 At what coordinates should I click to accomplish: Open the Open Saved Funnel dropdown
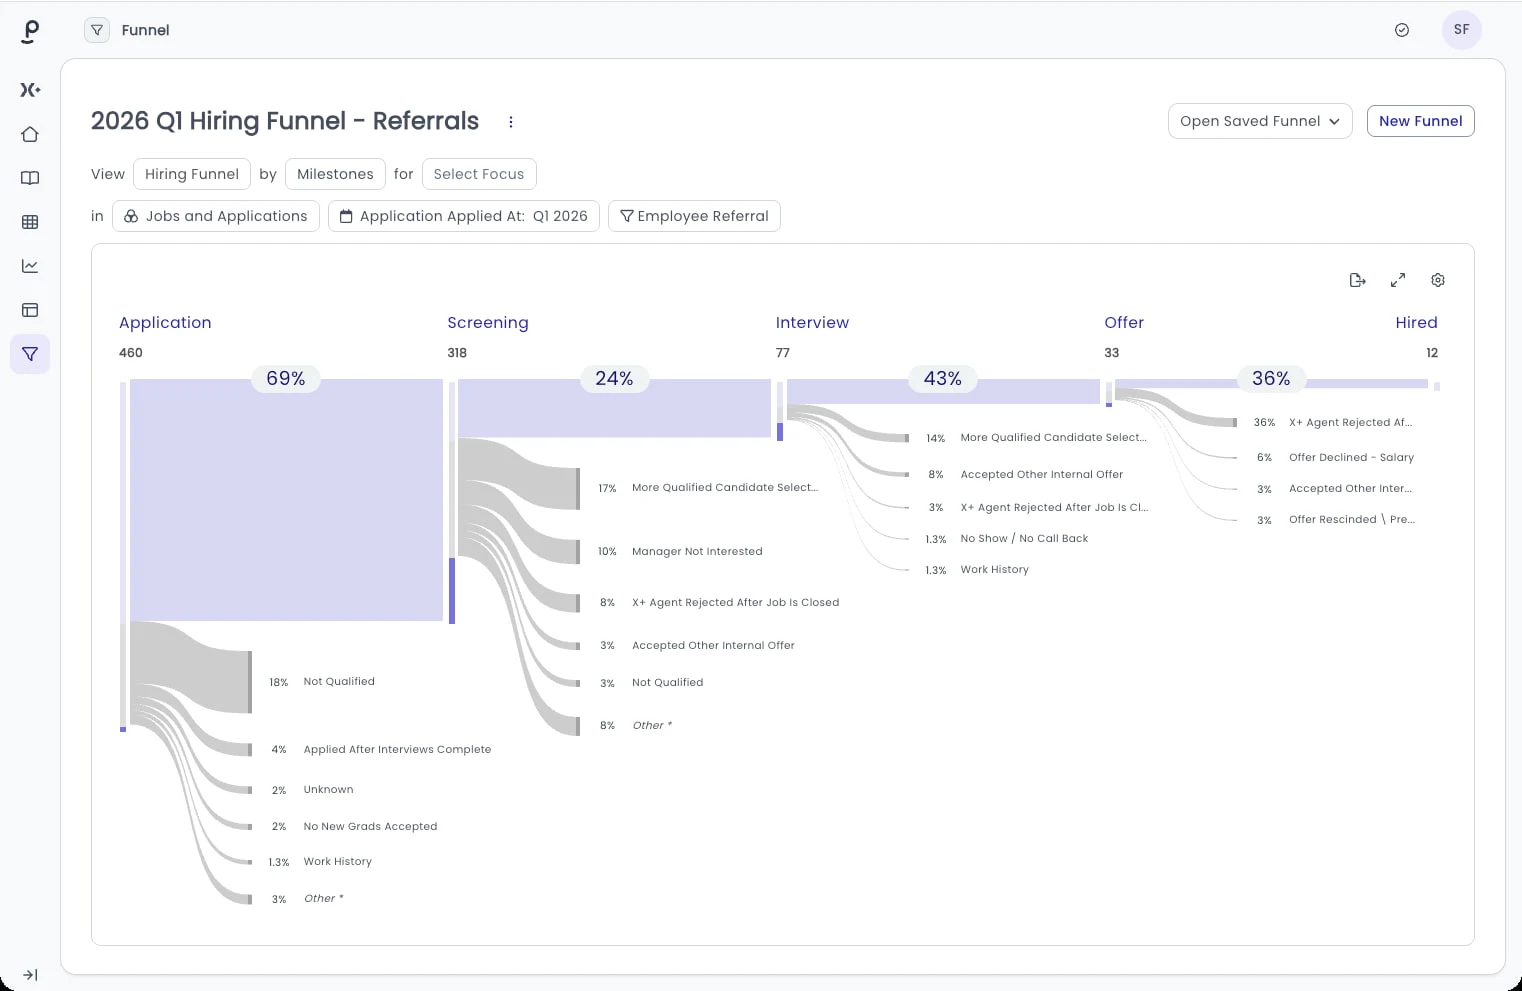[x=1260, y=121]
